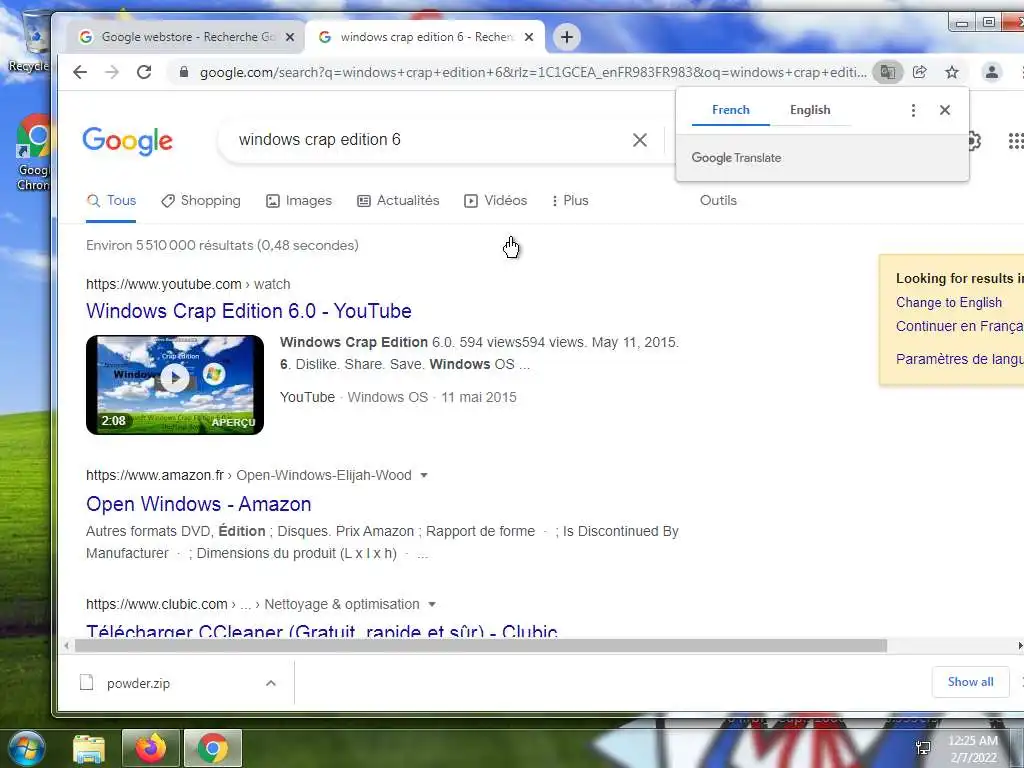Expand the clubic.com result options arrow
Image resolution: width=1024 pixels, height=768 pixels.
tap(432, 605)
